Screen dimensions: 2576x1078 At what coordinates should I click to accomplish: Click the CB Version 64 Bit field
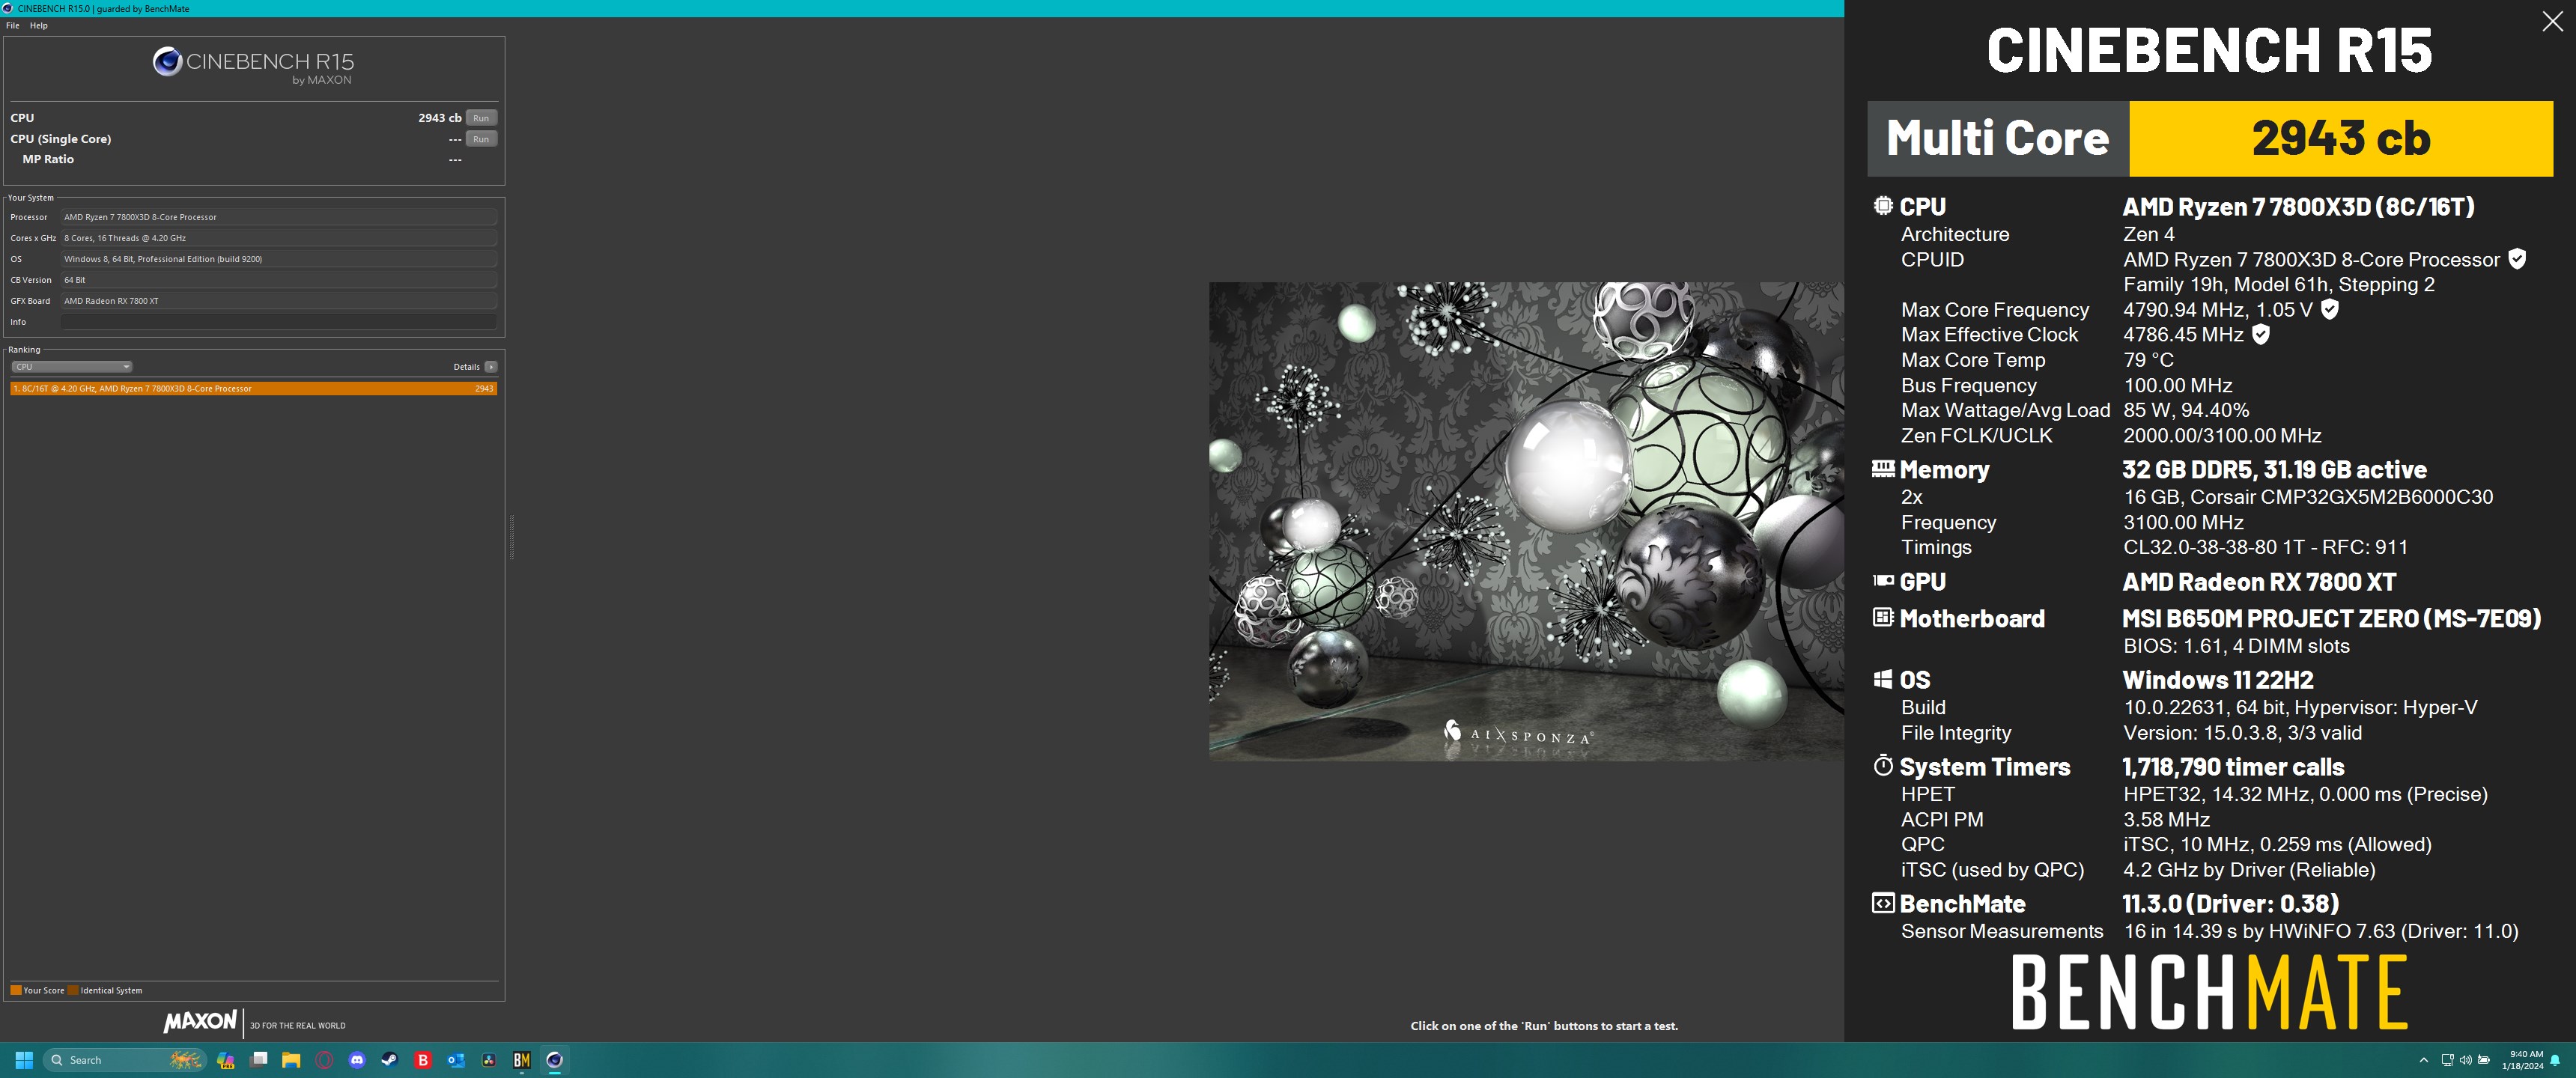279,280
